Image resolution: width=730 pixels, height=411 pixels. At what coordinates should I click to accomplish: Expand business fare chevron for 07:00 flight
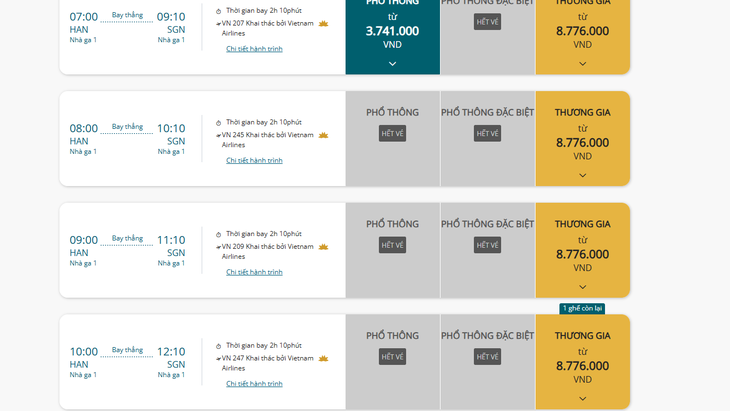point(582,64)
